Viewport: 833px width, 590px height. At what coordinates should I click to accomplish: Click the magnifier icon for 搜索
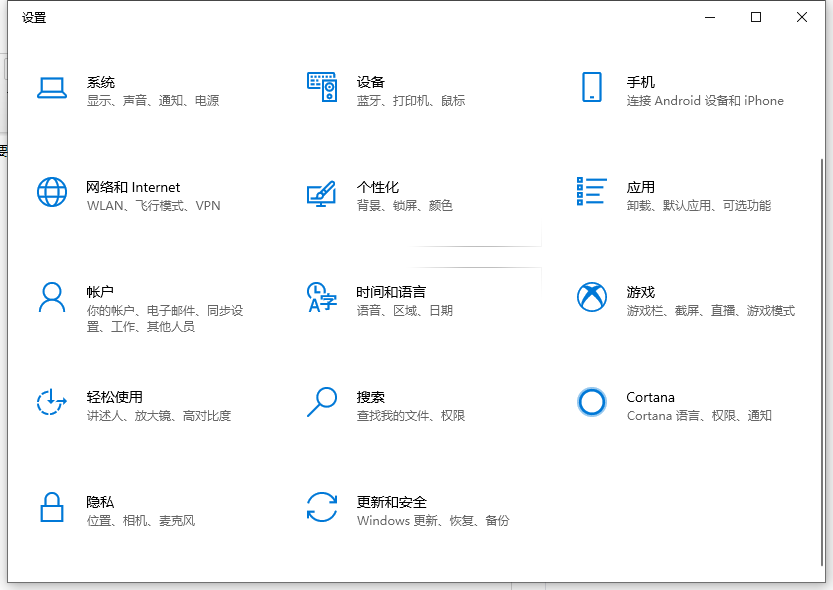(321, 402)
